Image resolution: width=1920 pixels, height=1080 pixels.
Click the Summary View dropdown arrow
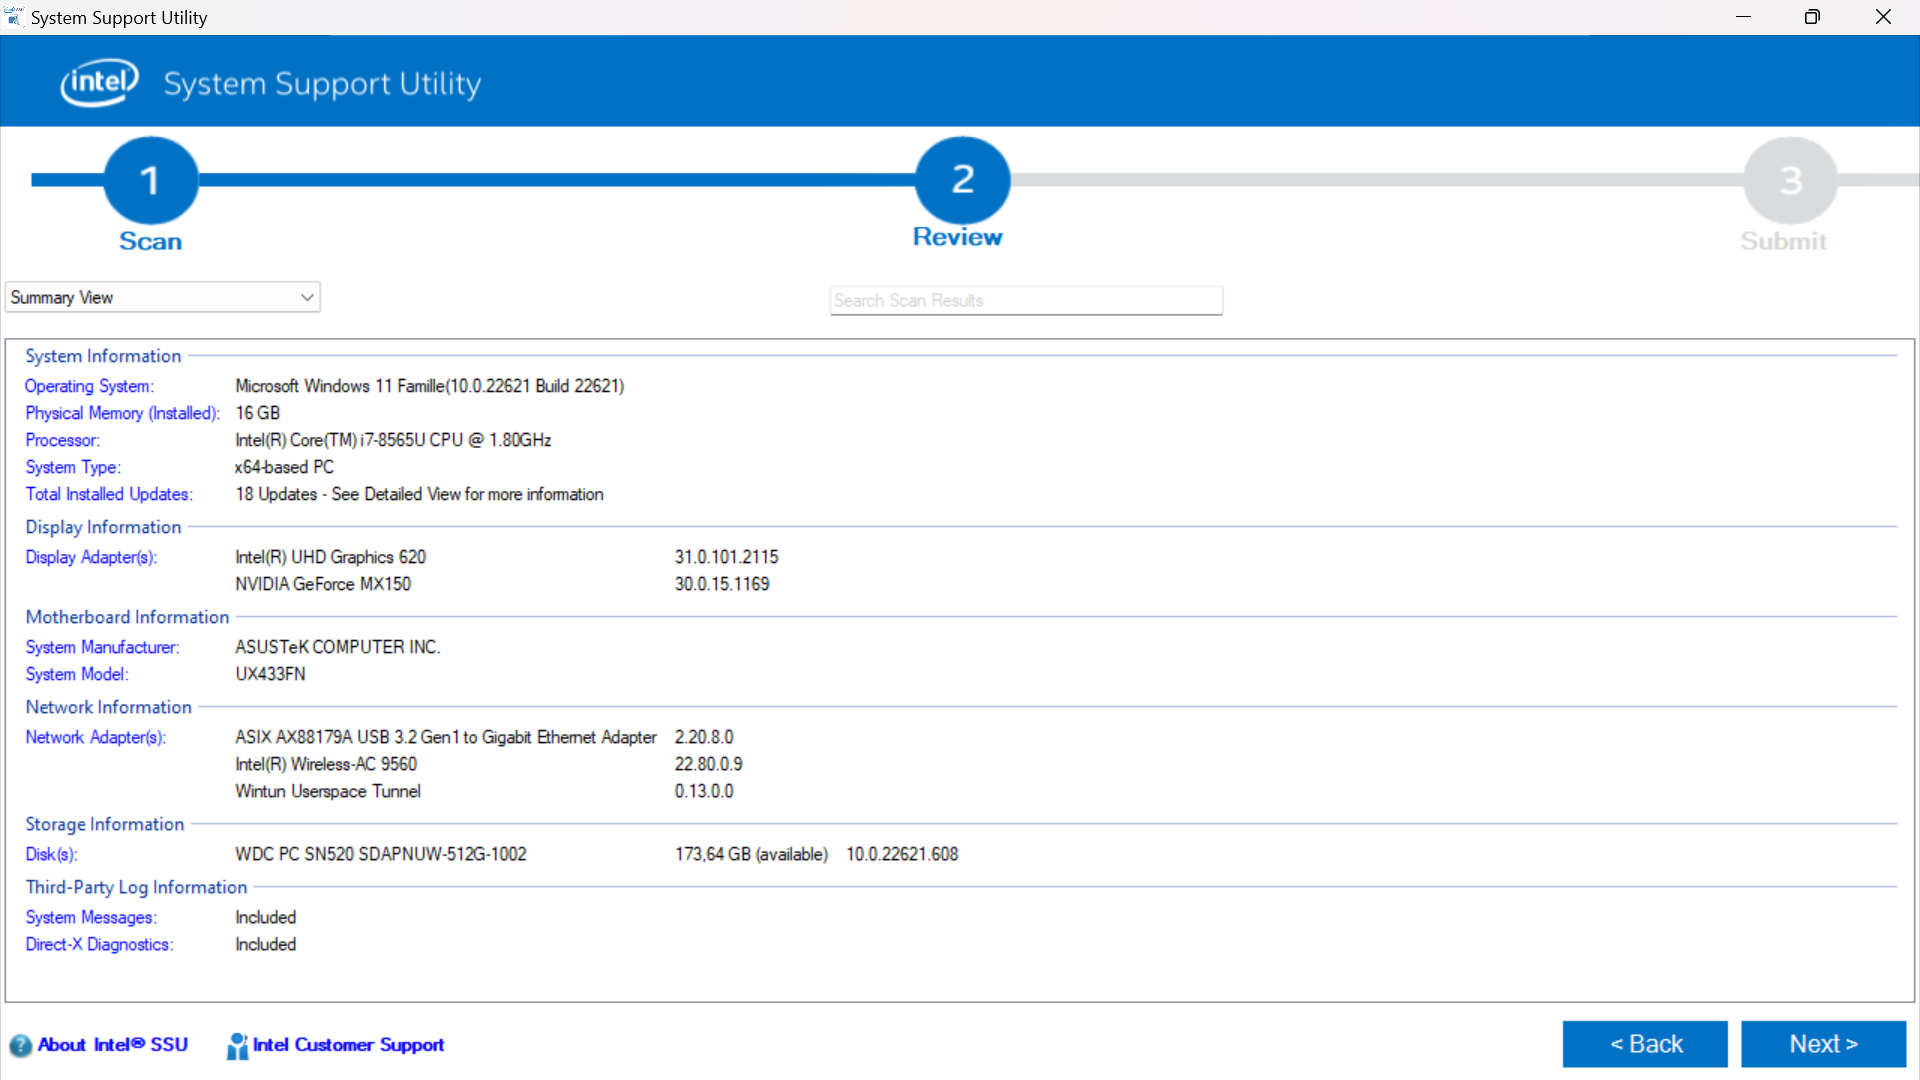tap(307, 297)
